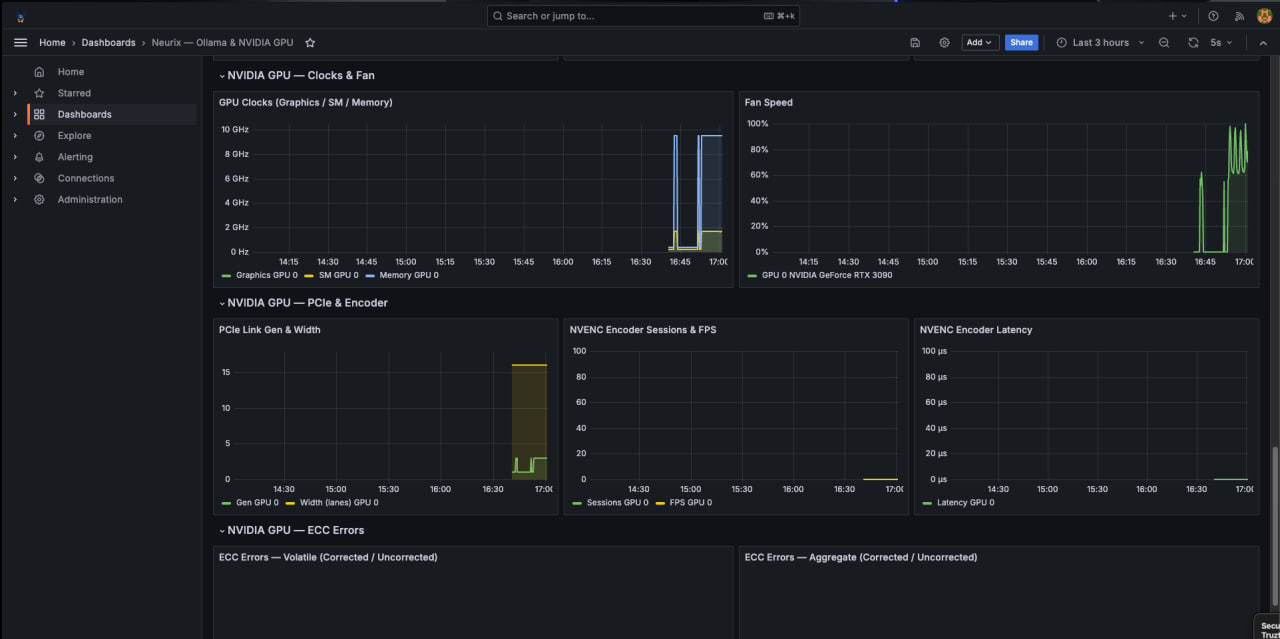Click the Share button
Viewport: 1280px width, 639px height.
pyautogui.click(x=1021, y=43)
